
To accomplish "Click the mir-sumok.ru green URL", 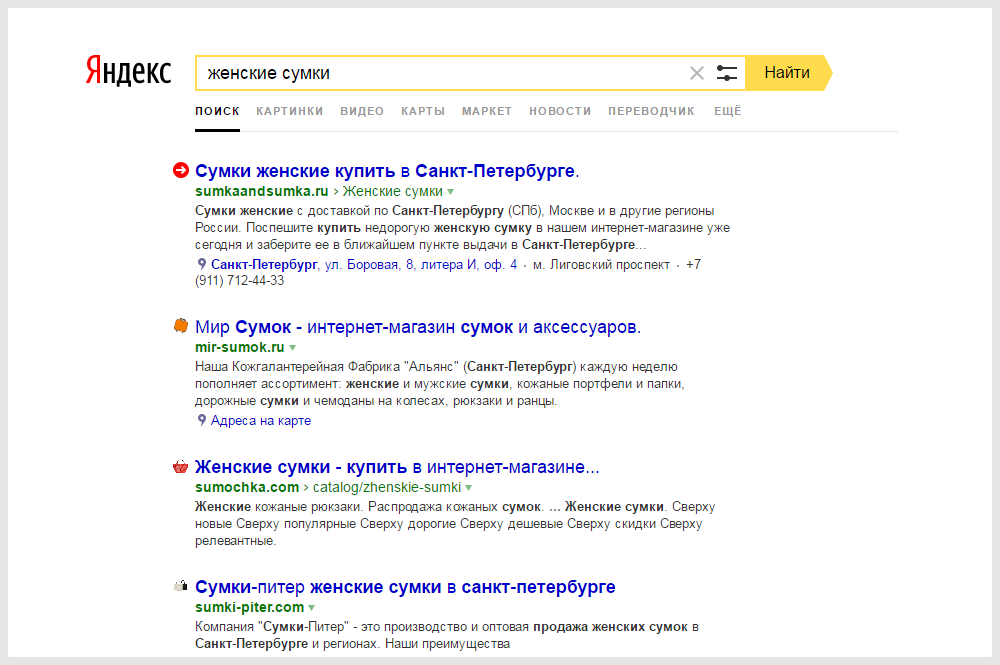I will click(x=240, y=347).
